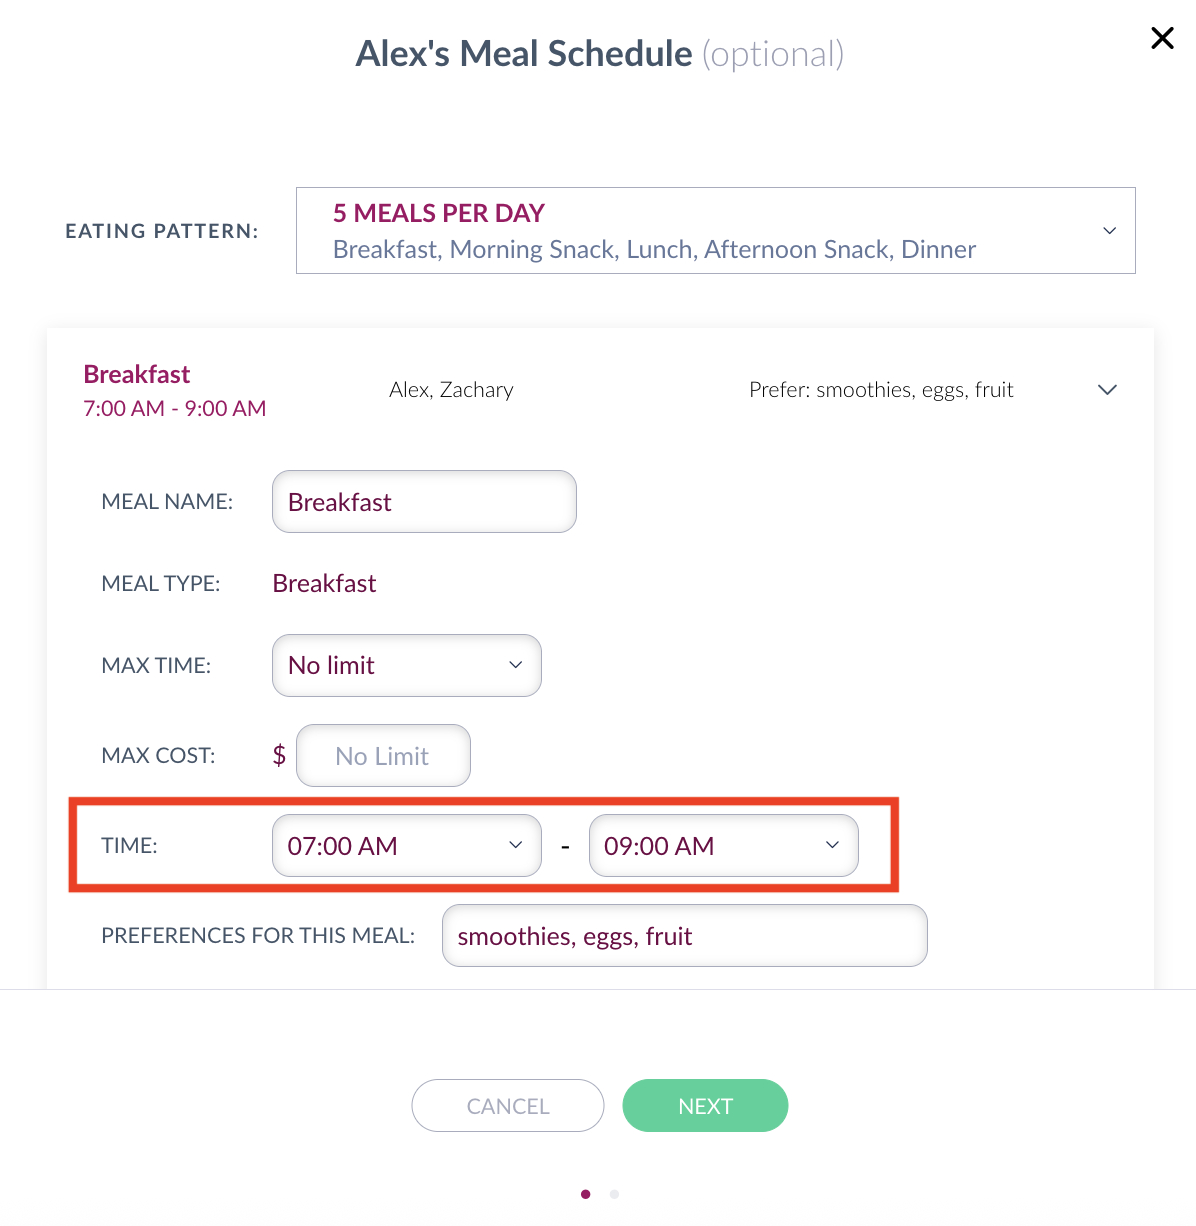Open the 09:00 AM end time dropdown
This screenshot has height=1226, width=1196.
coord(724,845)
